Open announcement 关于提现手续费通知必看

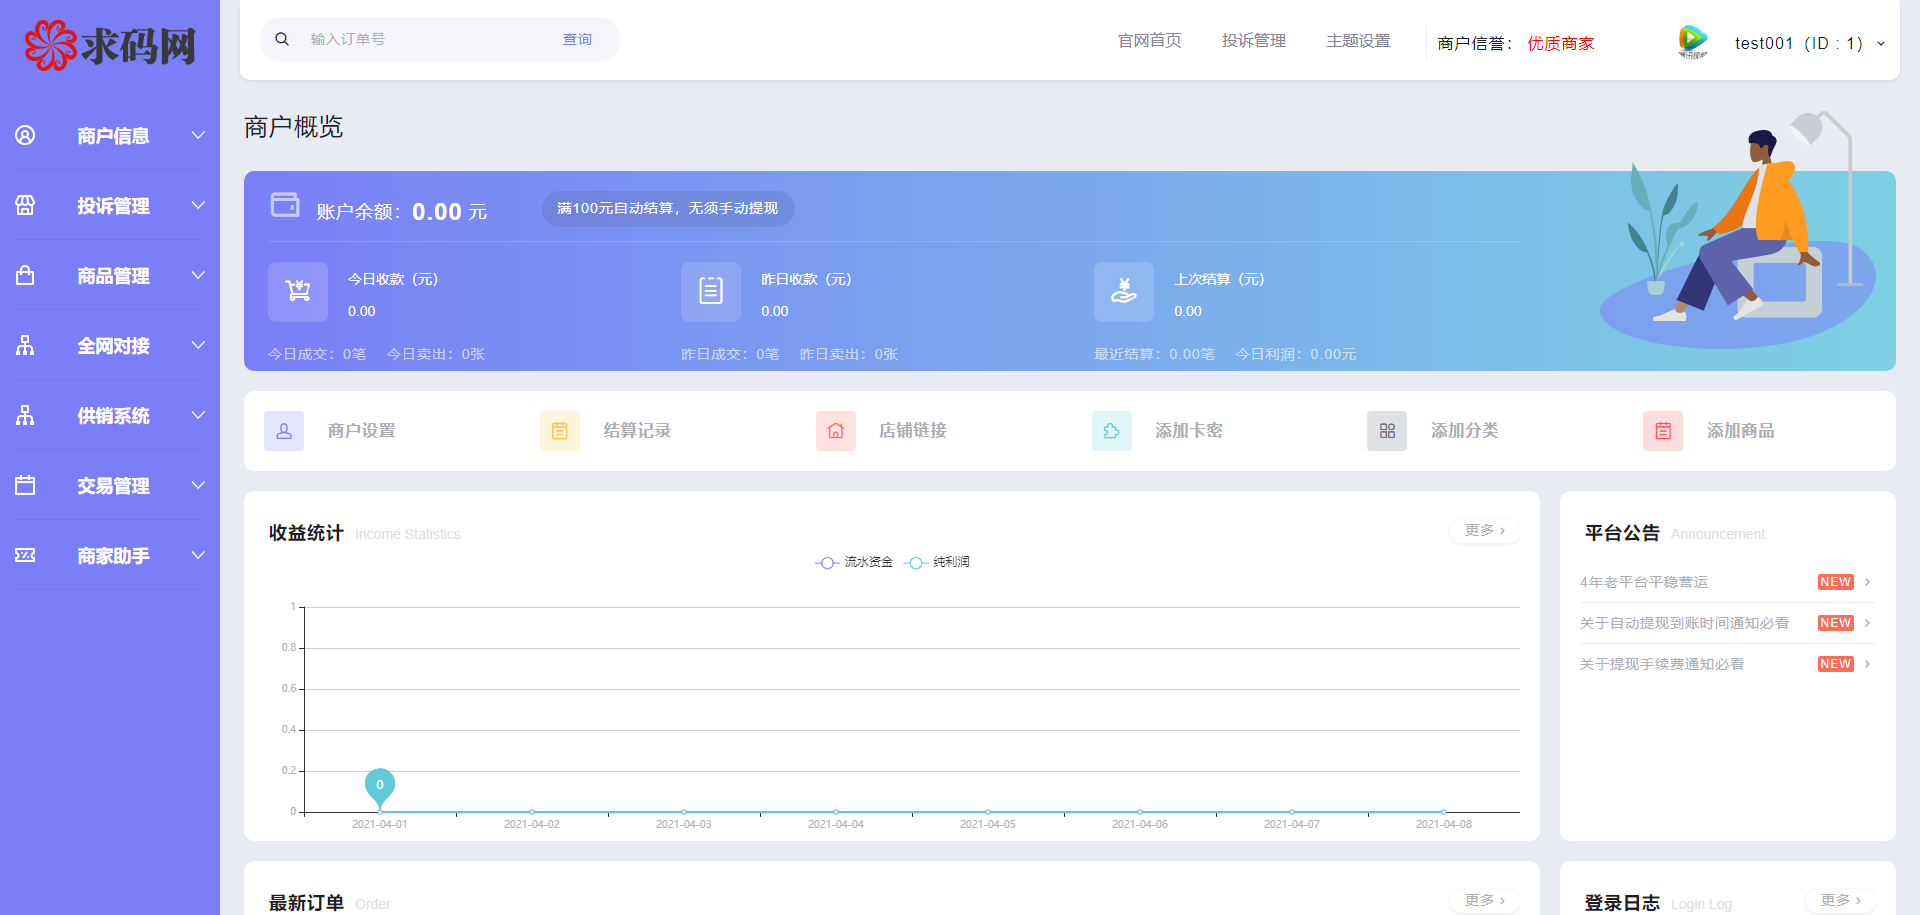click(1662, 664)
